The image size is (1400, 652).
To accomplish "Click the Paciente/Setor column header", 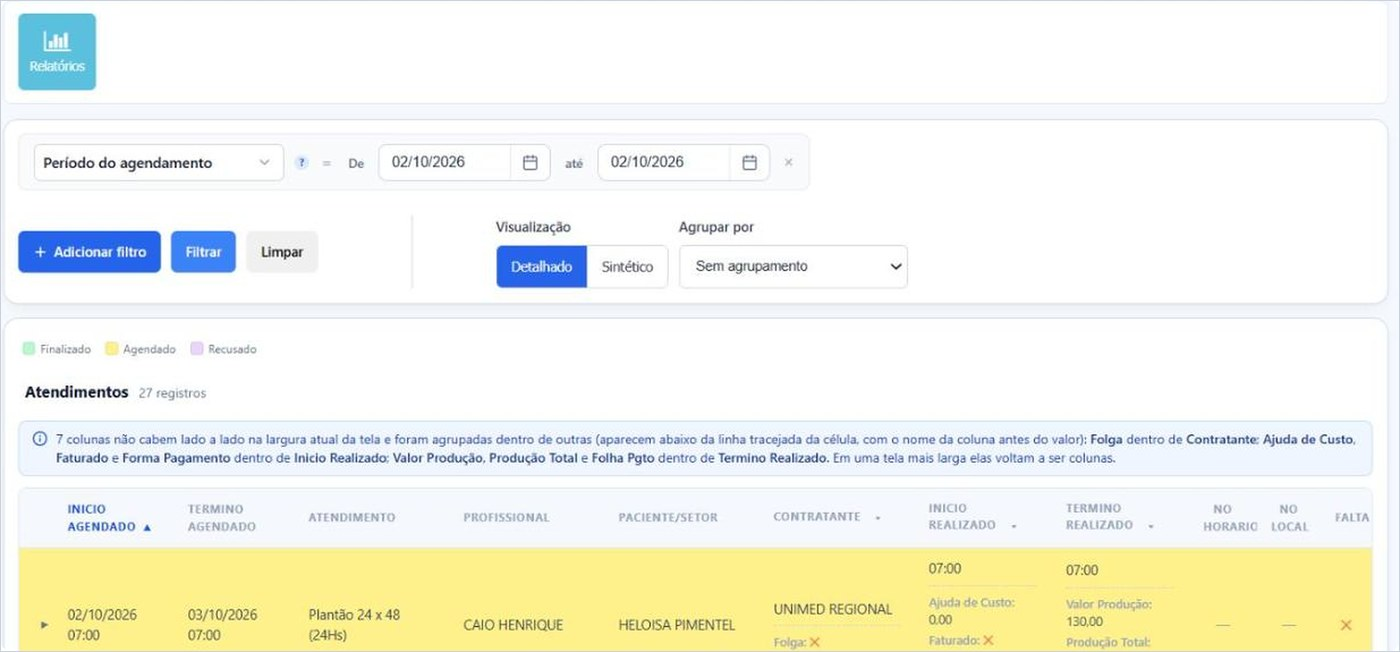I will pyautogui.click(x=668, y=518).
